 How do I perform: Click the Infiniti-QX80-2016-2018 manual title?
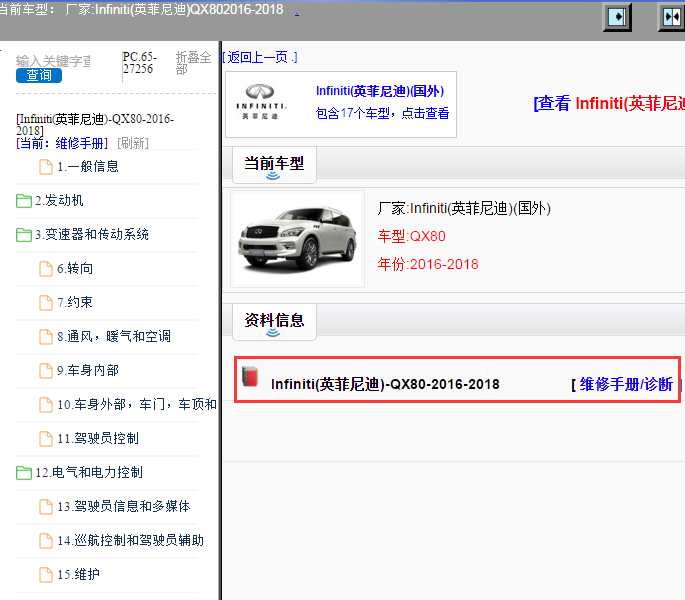pyautogui.click(x=385, y=385)
